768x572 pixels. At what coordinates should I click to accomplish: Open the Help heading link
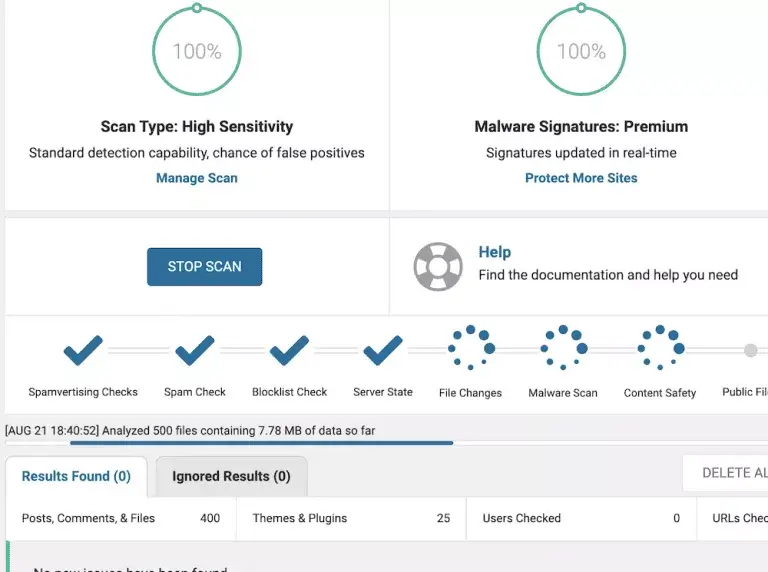494,252
